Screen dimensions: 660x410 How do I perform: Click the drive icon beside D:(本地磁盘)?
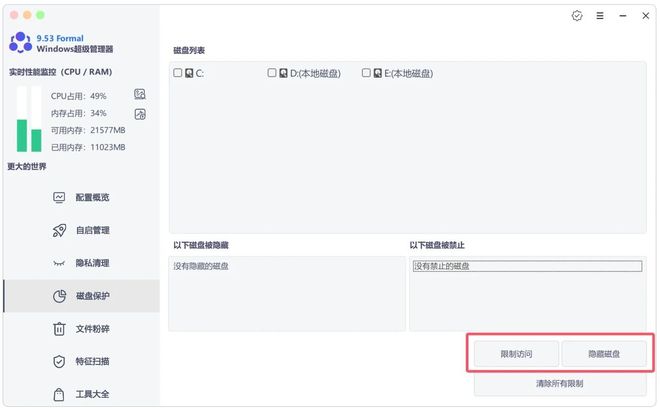pyautogui.click(x=283, y=73)
